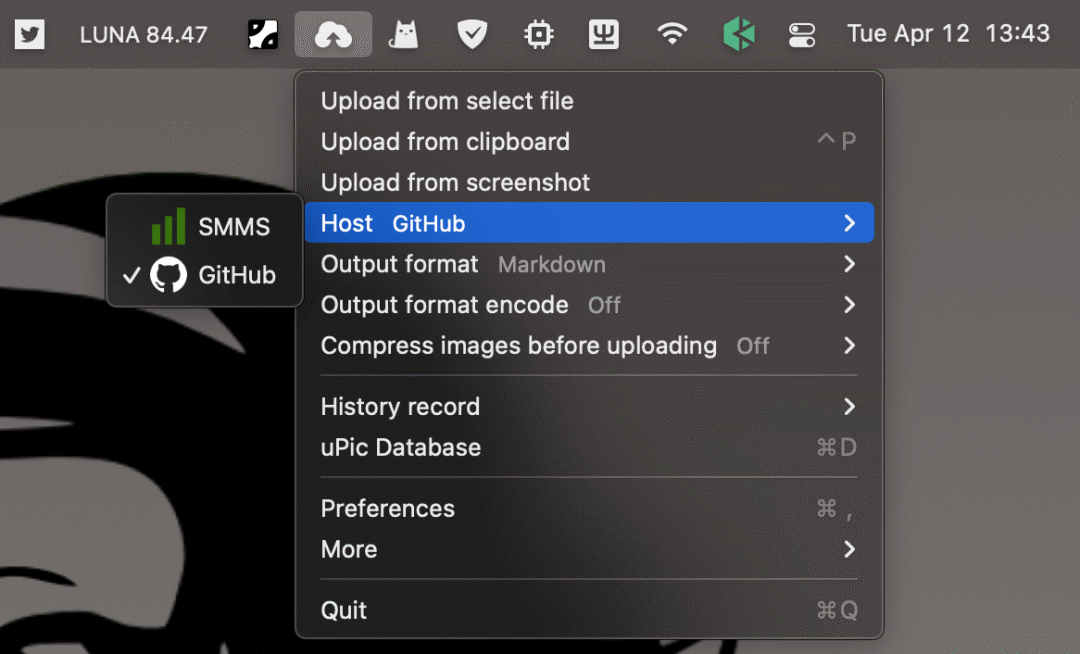Select the highlighted Host GitHub menu item
This screenshot has width=1080, height=654.
coord(589,223)
